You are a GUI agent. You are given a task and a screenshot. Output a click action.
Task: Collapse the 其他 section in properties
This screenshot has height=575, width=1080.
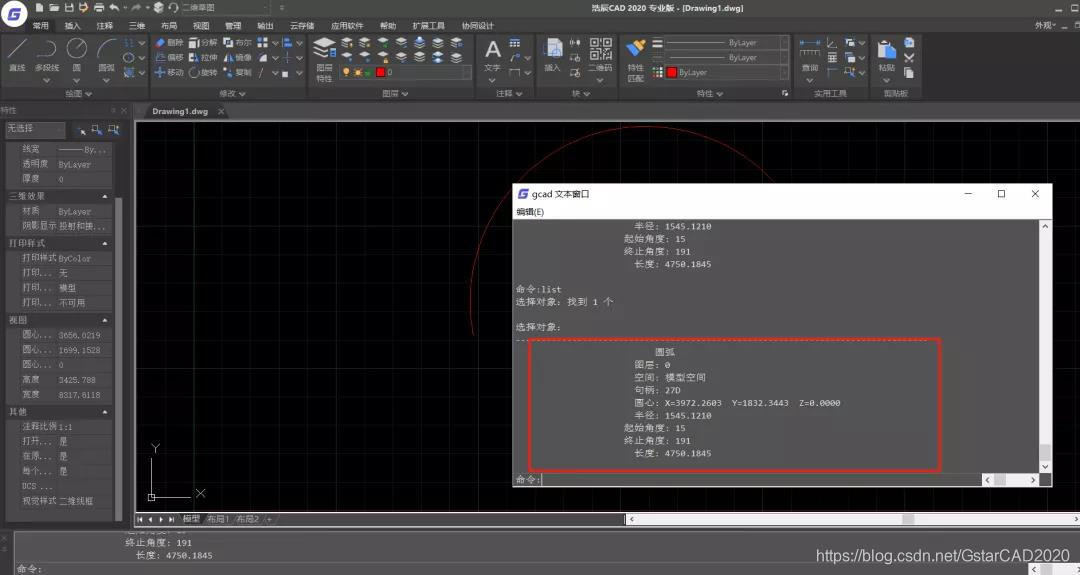pos(105,412)
